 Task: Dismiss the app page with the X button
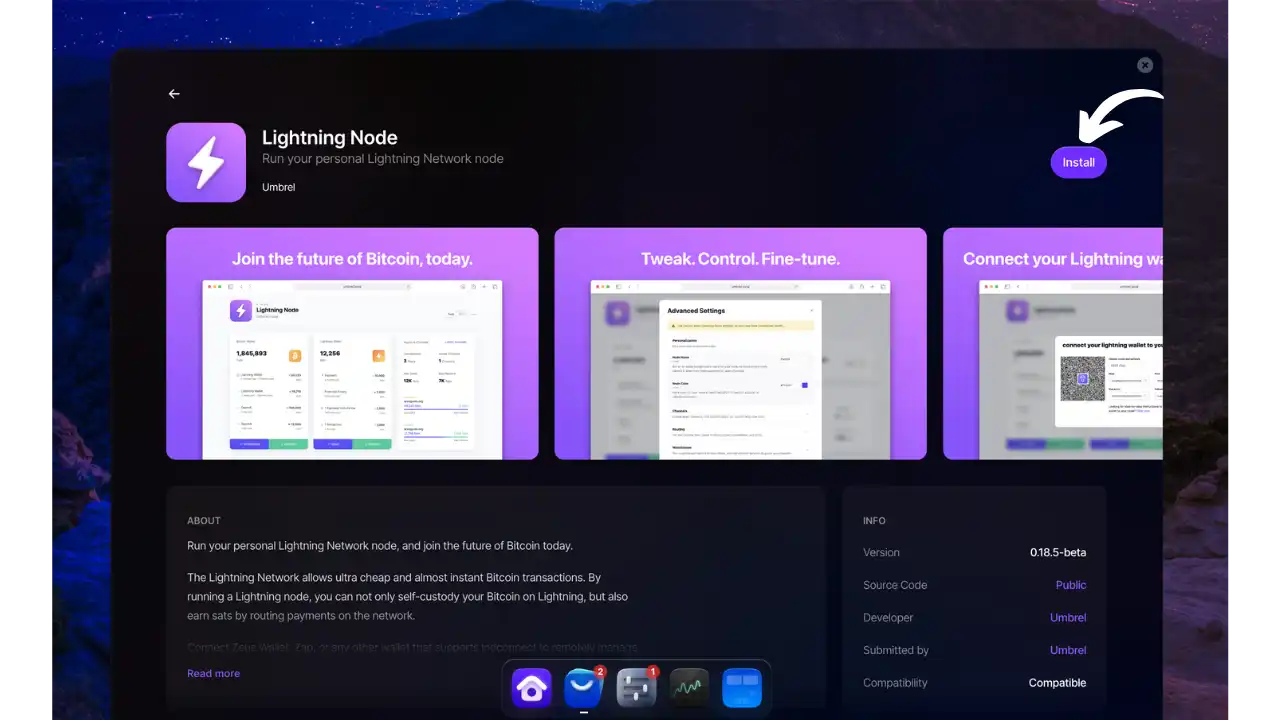click(1144, 65)
